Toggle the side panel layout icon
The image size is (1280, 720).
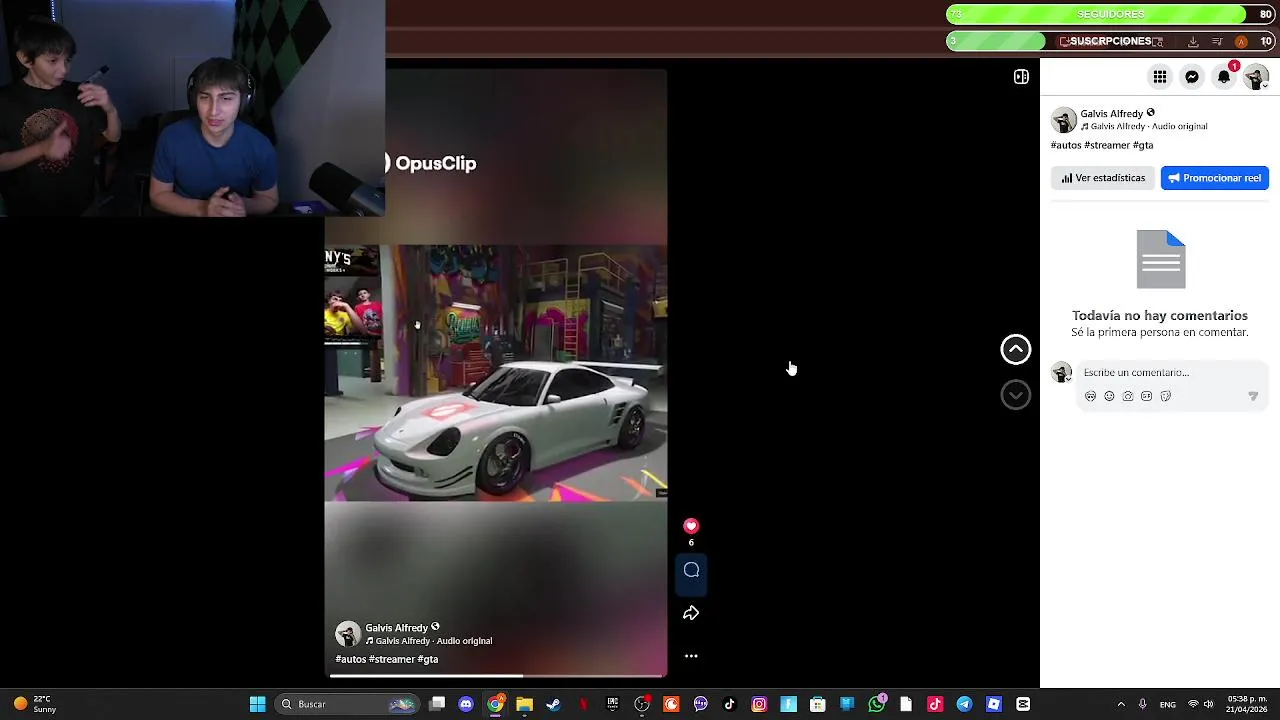1021,77
